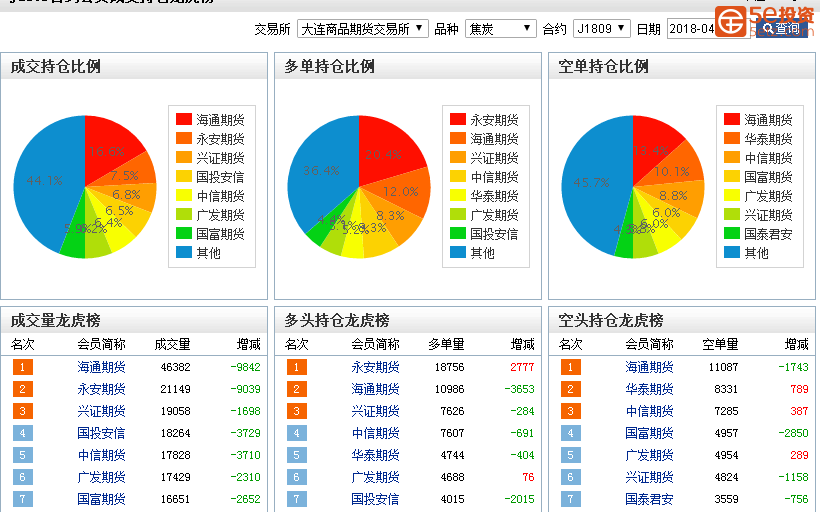Screen dimensions: 822x512
Task: Open 国泰君安 link in 空头持仓龙虎榜
Action: coord(650,499)
